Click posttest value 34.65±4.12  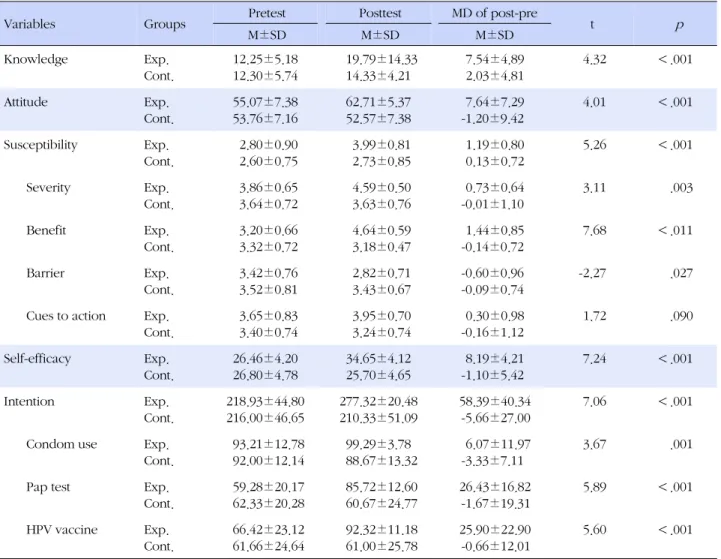coord(378,359)
